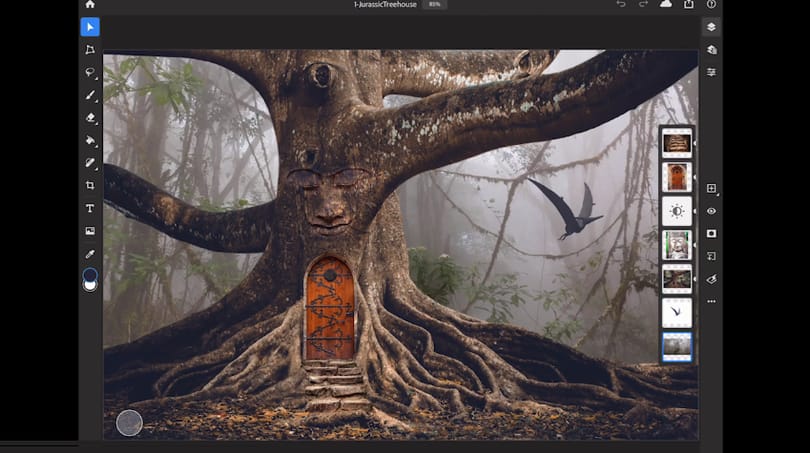Select the Type tool
The height and width of the screenshot is (453, 810).
click(x=90, y=208)
